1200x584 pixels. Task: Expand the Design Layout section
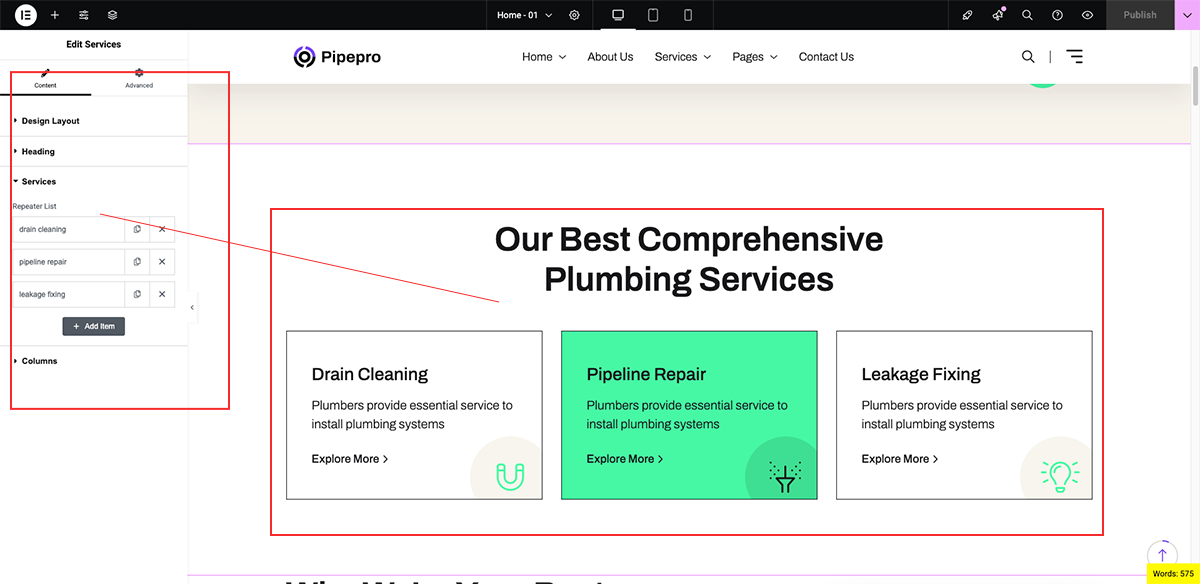[50, 121]
